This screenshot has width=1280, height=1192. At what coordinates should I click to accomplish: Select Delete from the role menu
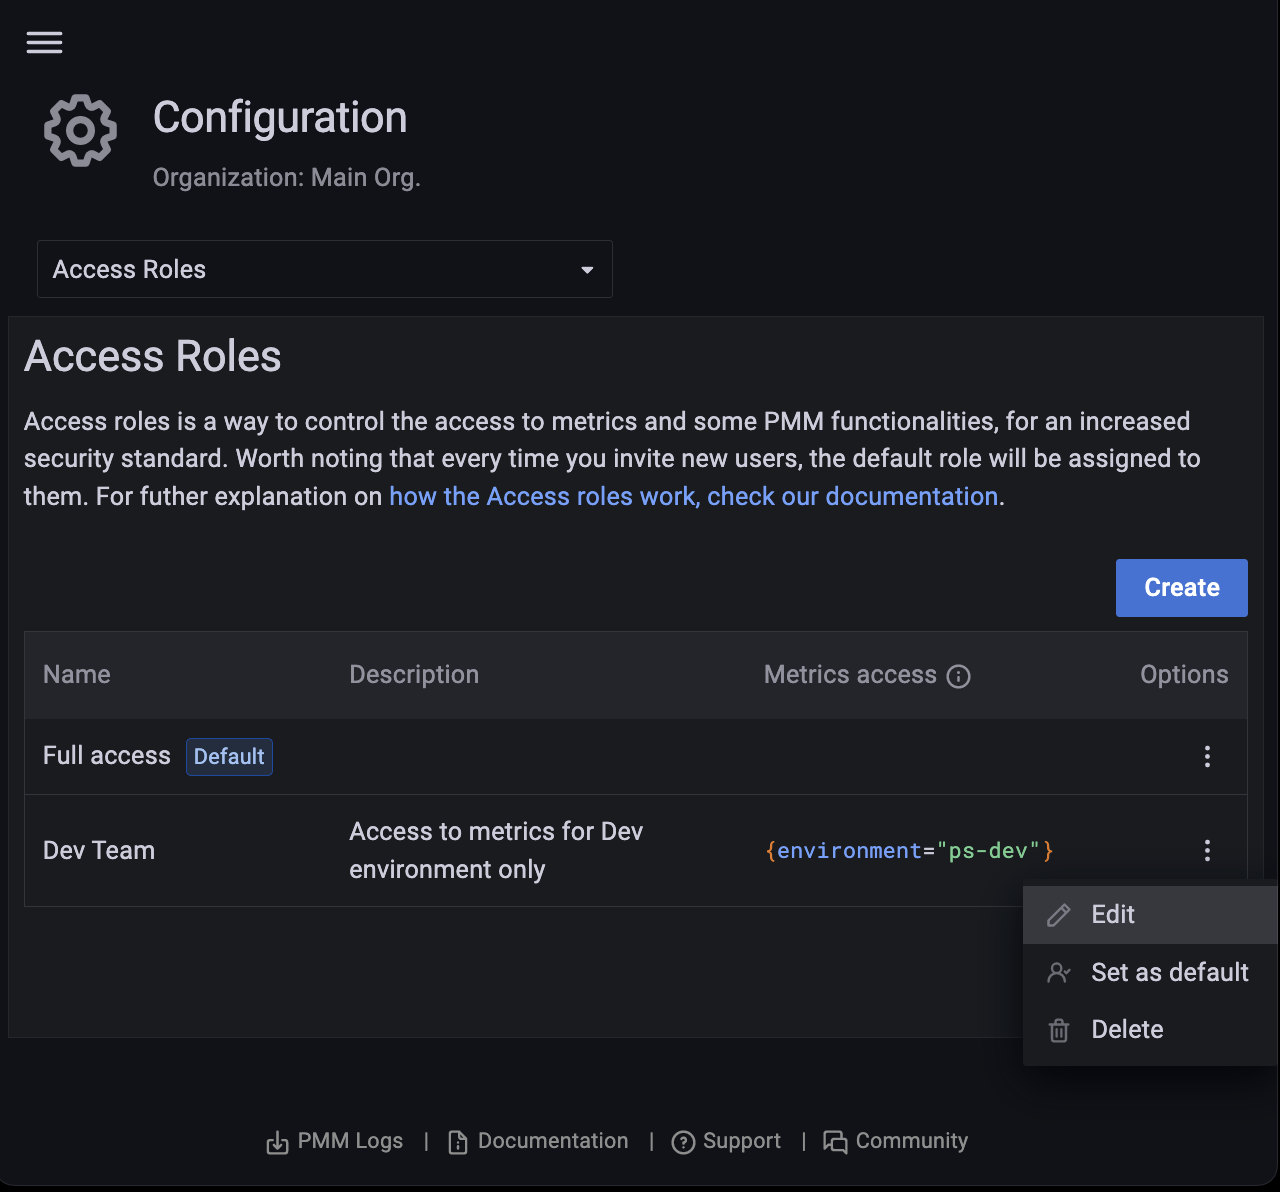1127,1030
